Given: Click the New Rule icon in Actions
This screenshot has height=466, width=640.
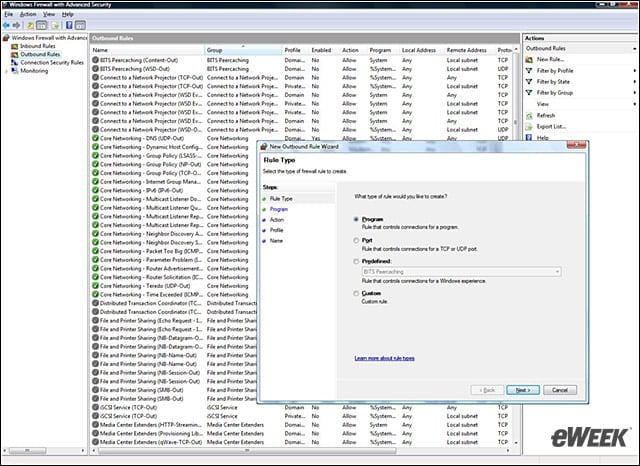Looking at the screenshot, I should (529, 60).
